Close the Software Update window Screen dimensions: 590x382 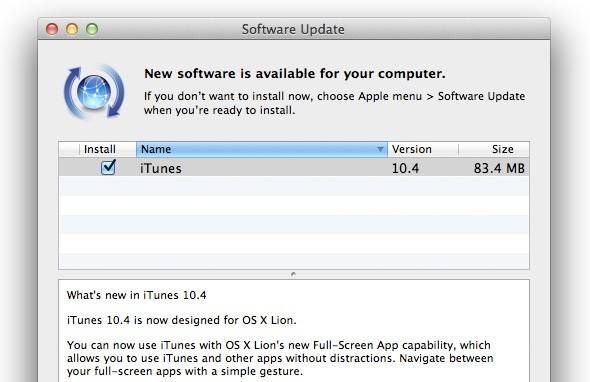click(52, 29)
